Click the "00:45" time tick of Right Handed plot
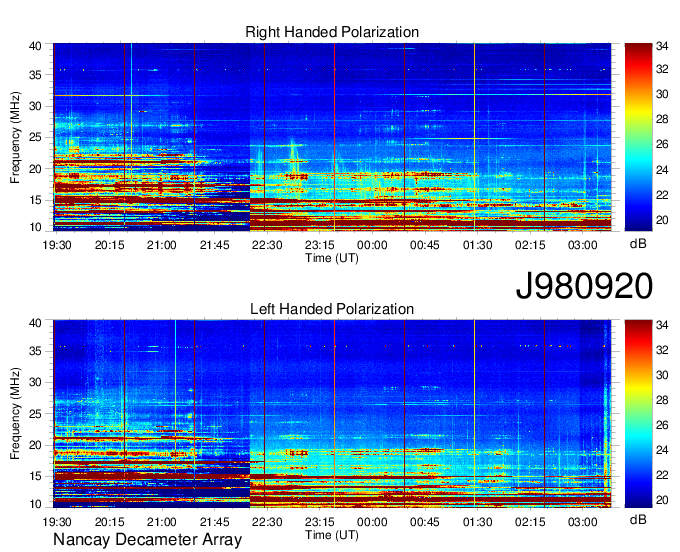The image size is (680, 552). coord(425,245)
